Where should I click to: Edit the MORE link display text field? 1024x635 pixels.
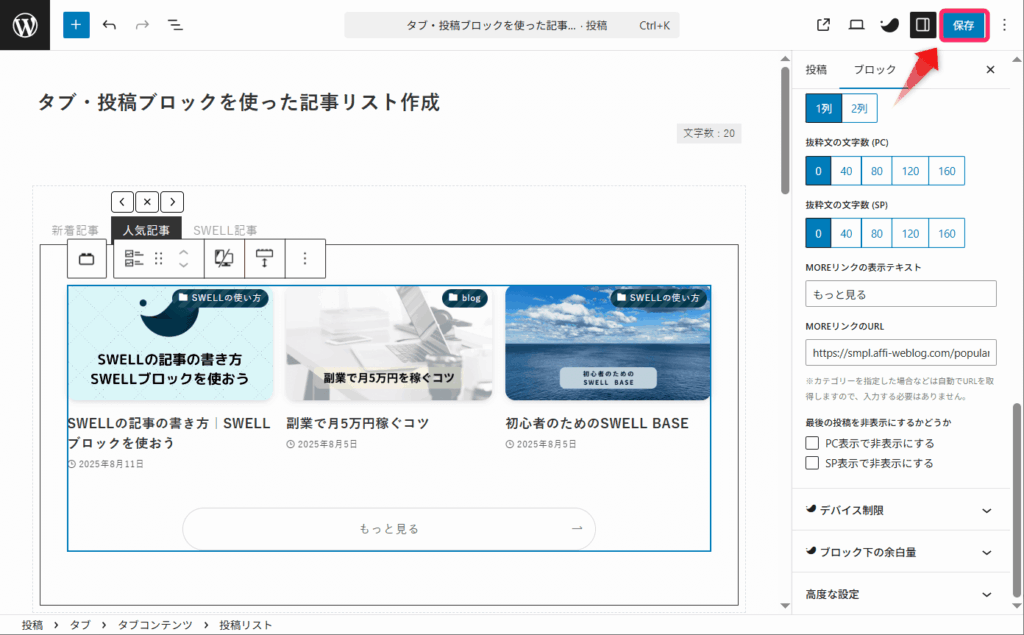pos(901,294)
